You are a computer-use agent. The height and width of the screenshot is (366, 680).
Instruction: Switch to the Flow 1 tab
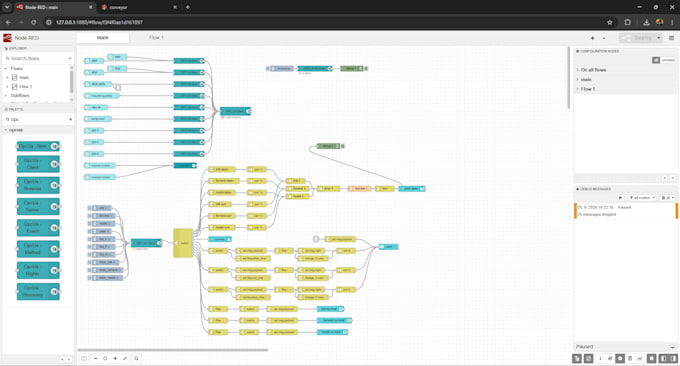156,38
